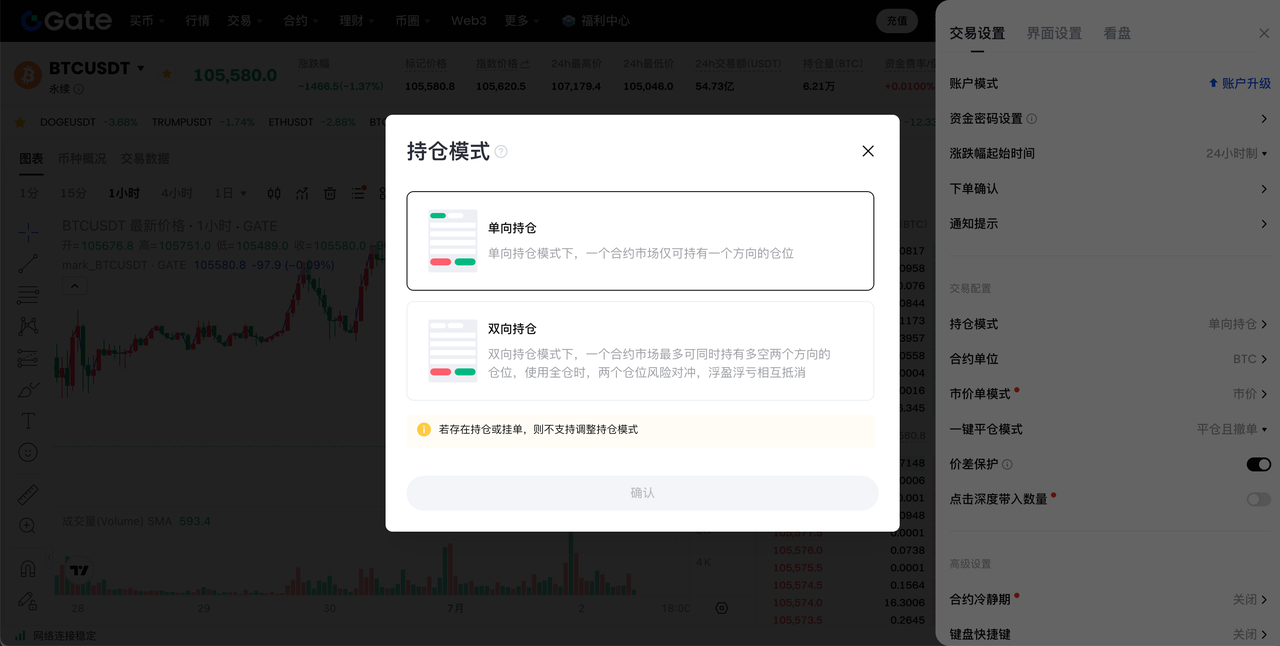The height and width of the screenshot is (646, 1280).
Task: Click the Gate logo in header
Action: pos(66,20)
